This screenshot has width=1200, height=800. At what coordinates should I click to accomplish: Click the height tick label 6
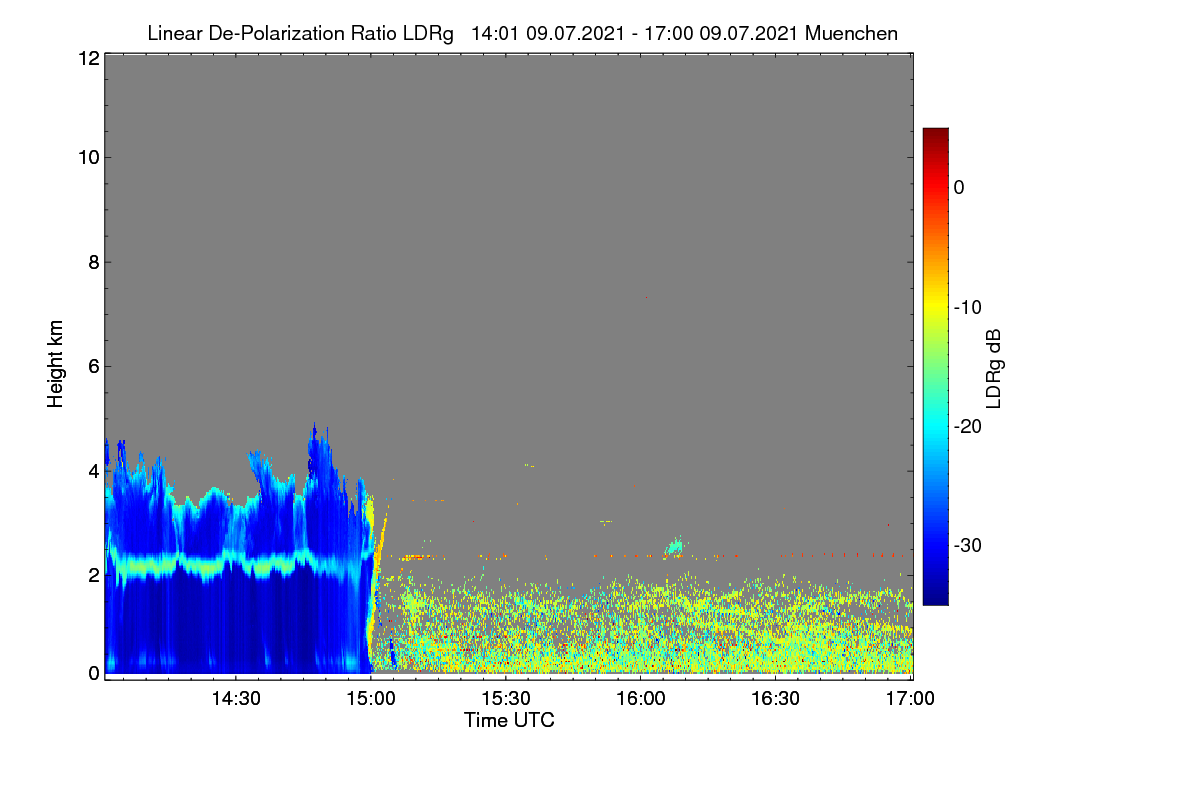pos(92,366)
